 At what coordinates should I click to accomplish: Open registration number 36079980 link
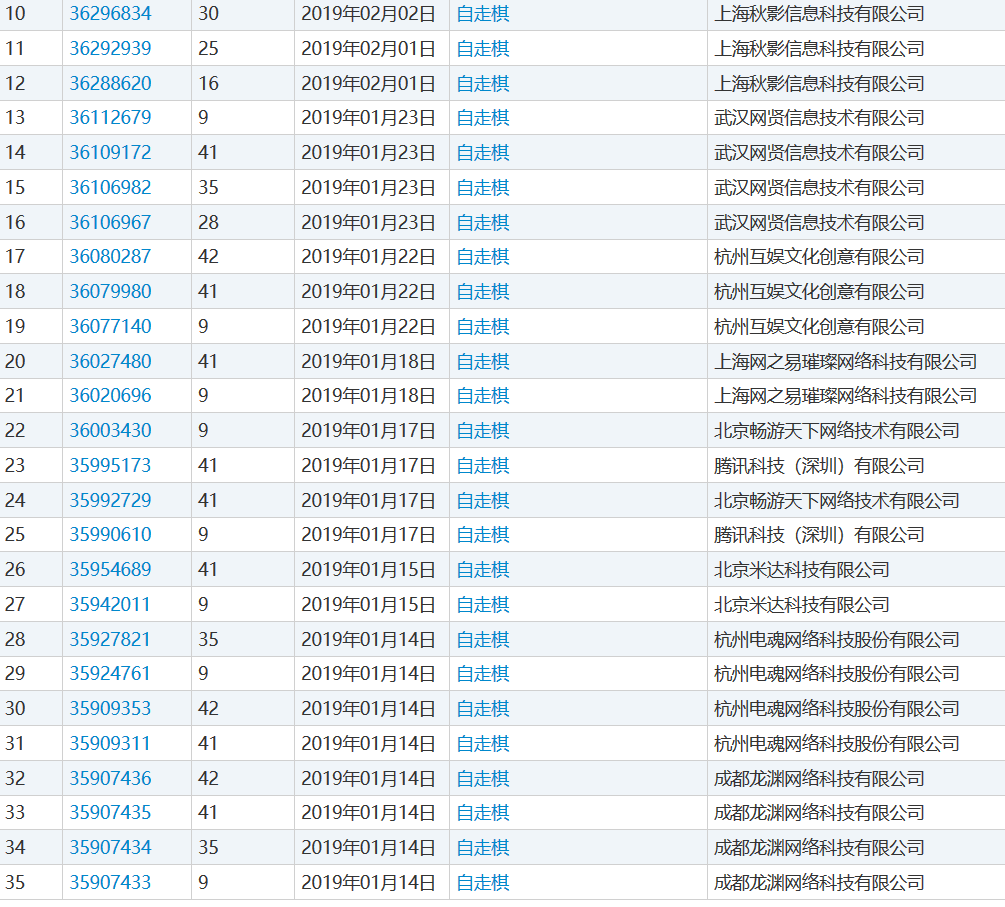pos(110,291)
